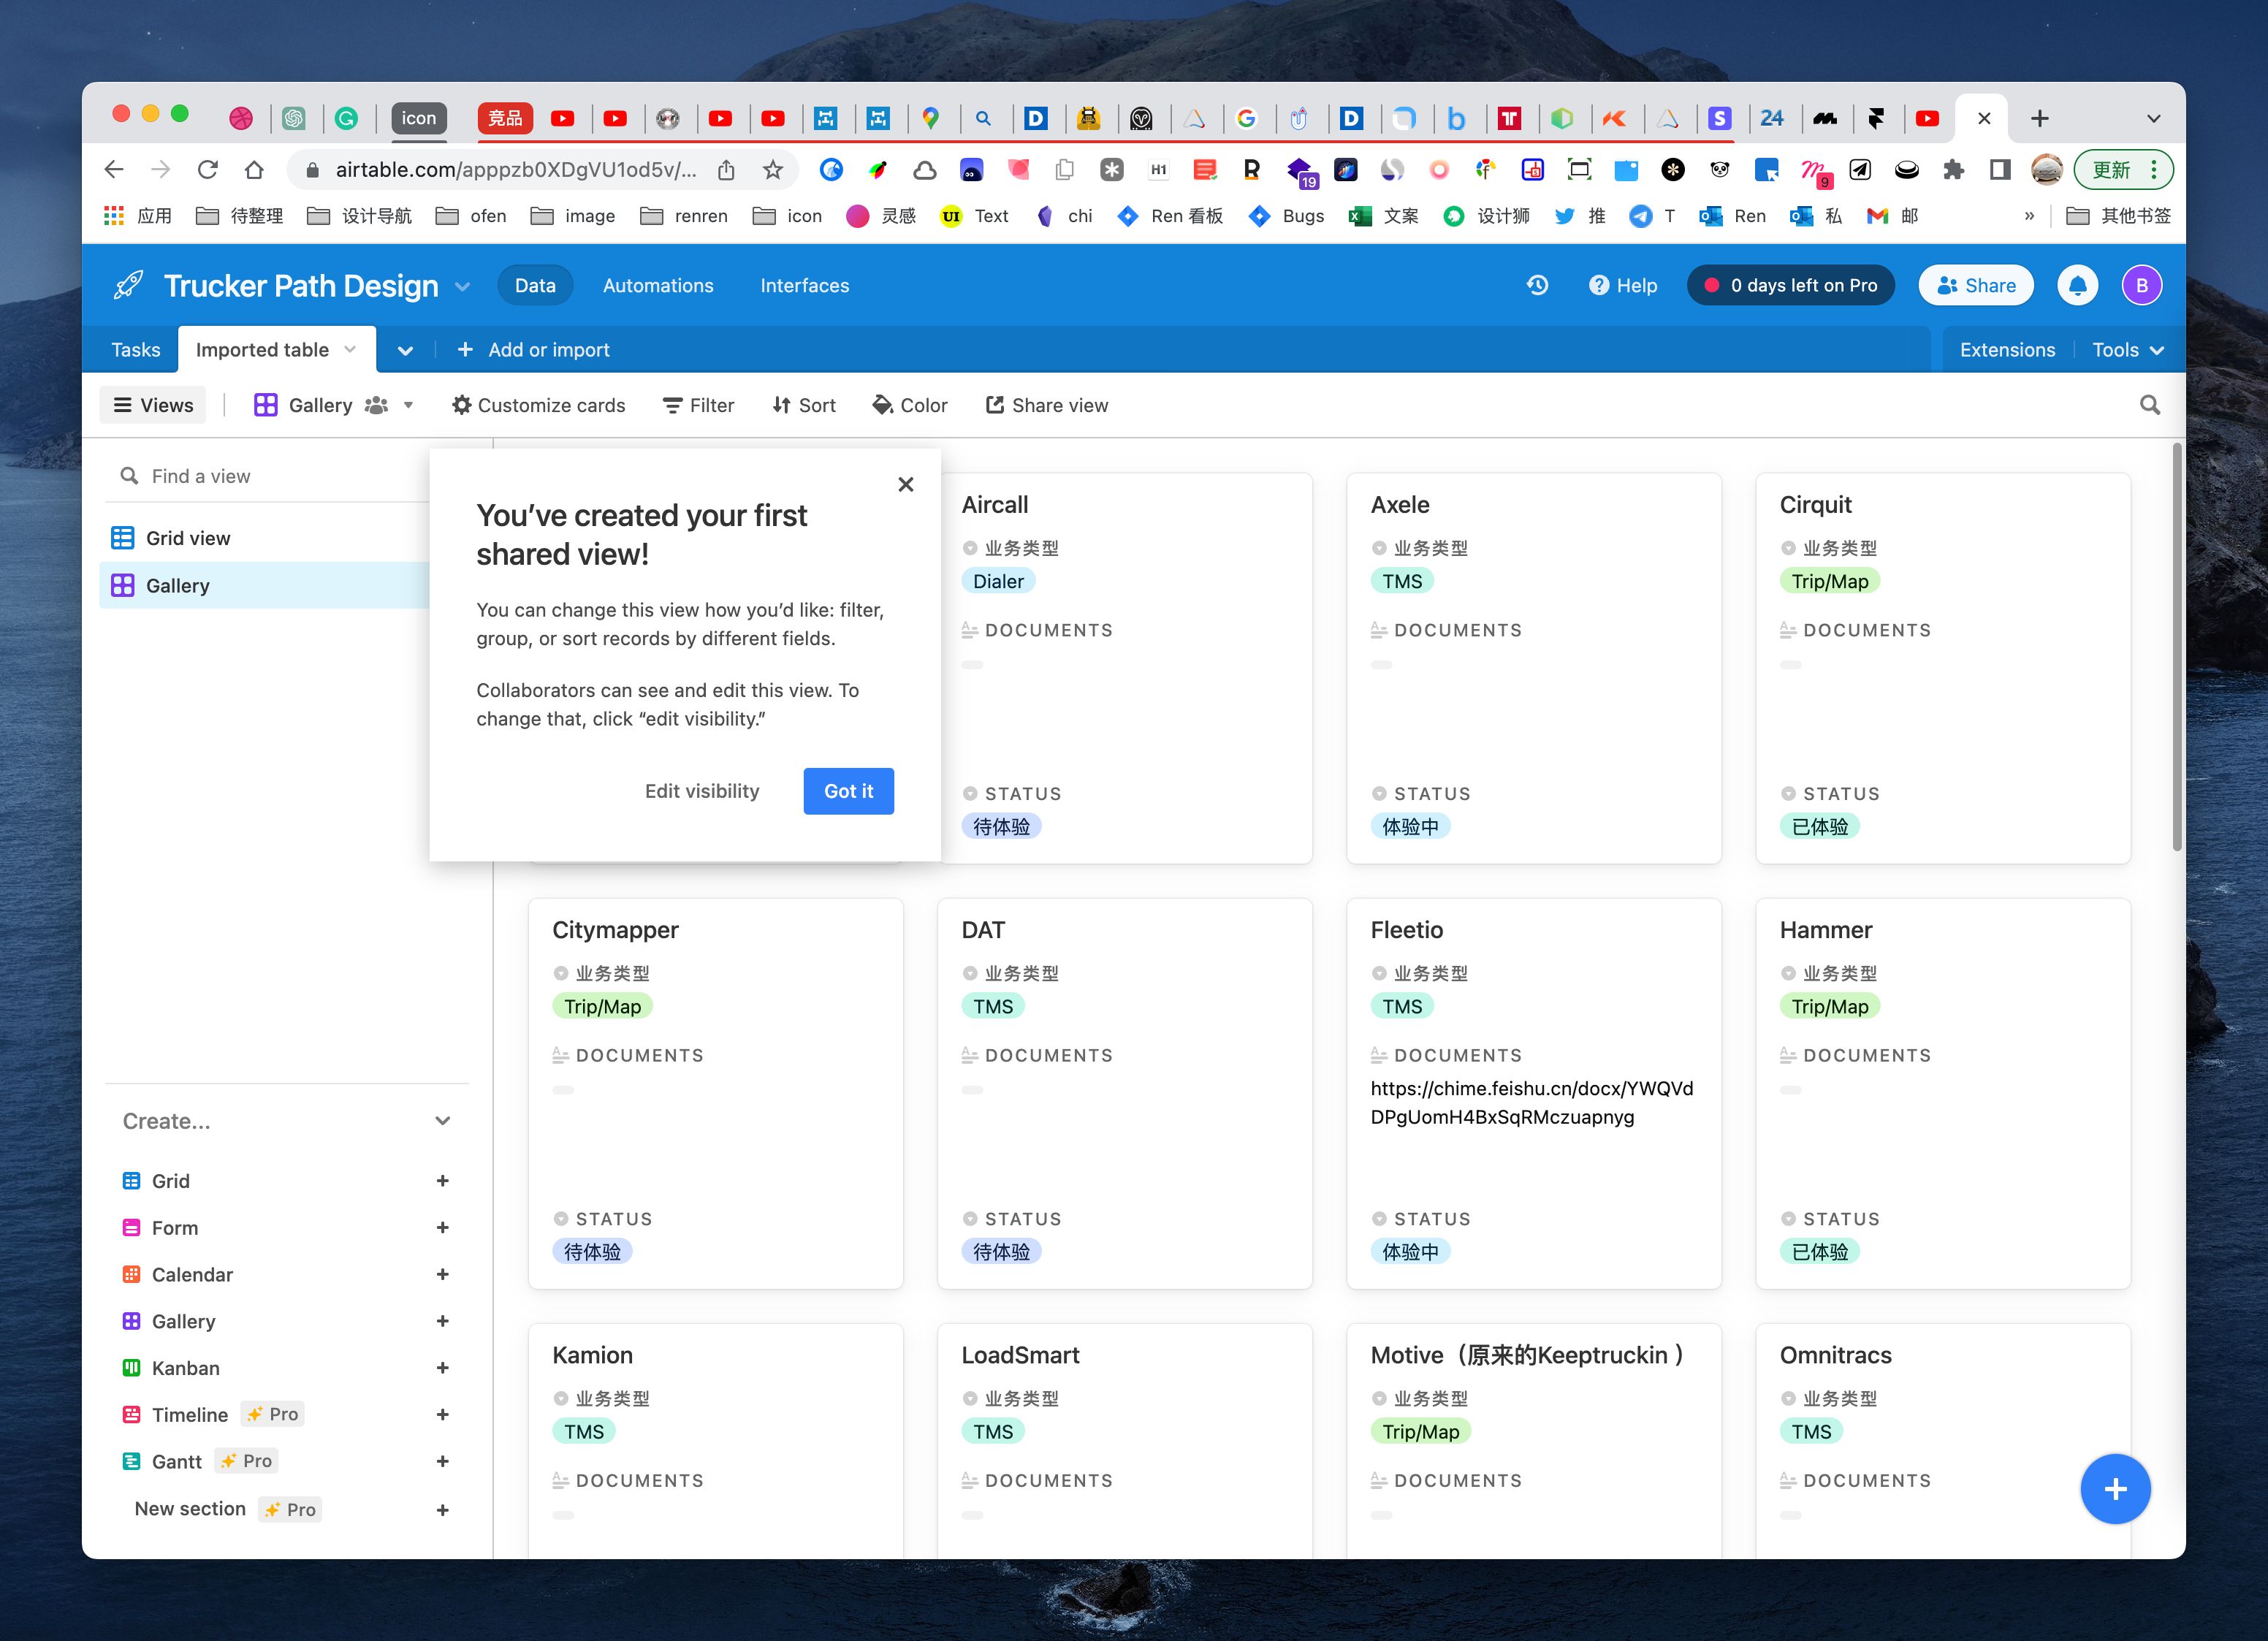Click the browser address bar
The image size is (2268, 1641).
click(x=515, y=170)
